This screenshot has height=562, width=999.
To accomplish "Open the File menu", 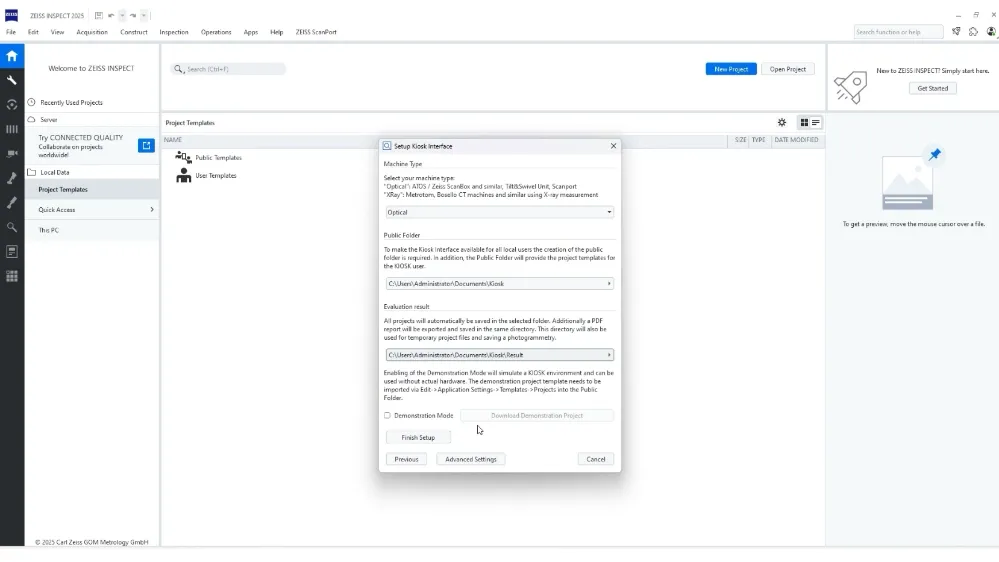I will coord(11,32).
